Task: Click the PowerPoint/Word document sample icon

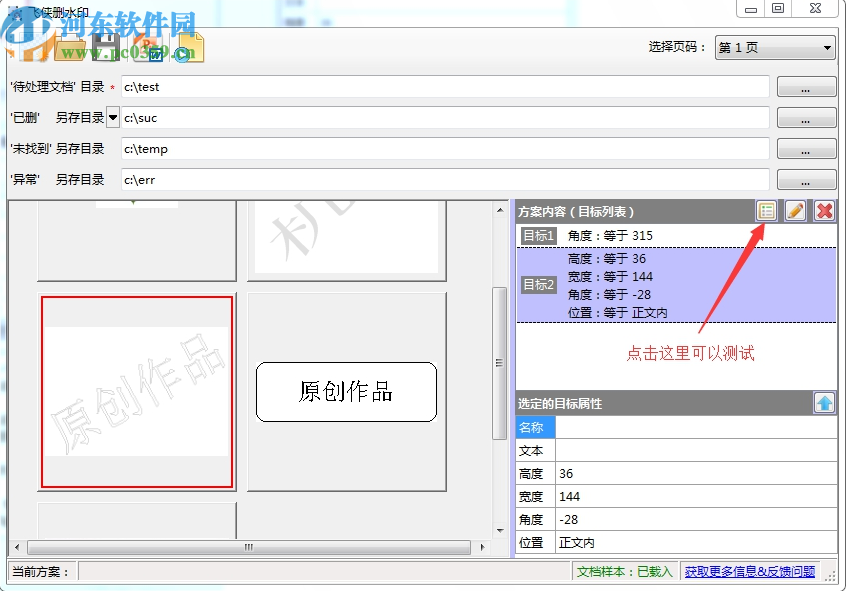Action: click(x=149, y=48)
